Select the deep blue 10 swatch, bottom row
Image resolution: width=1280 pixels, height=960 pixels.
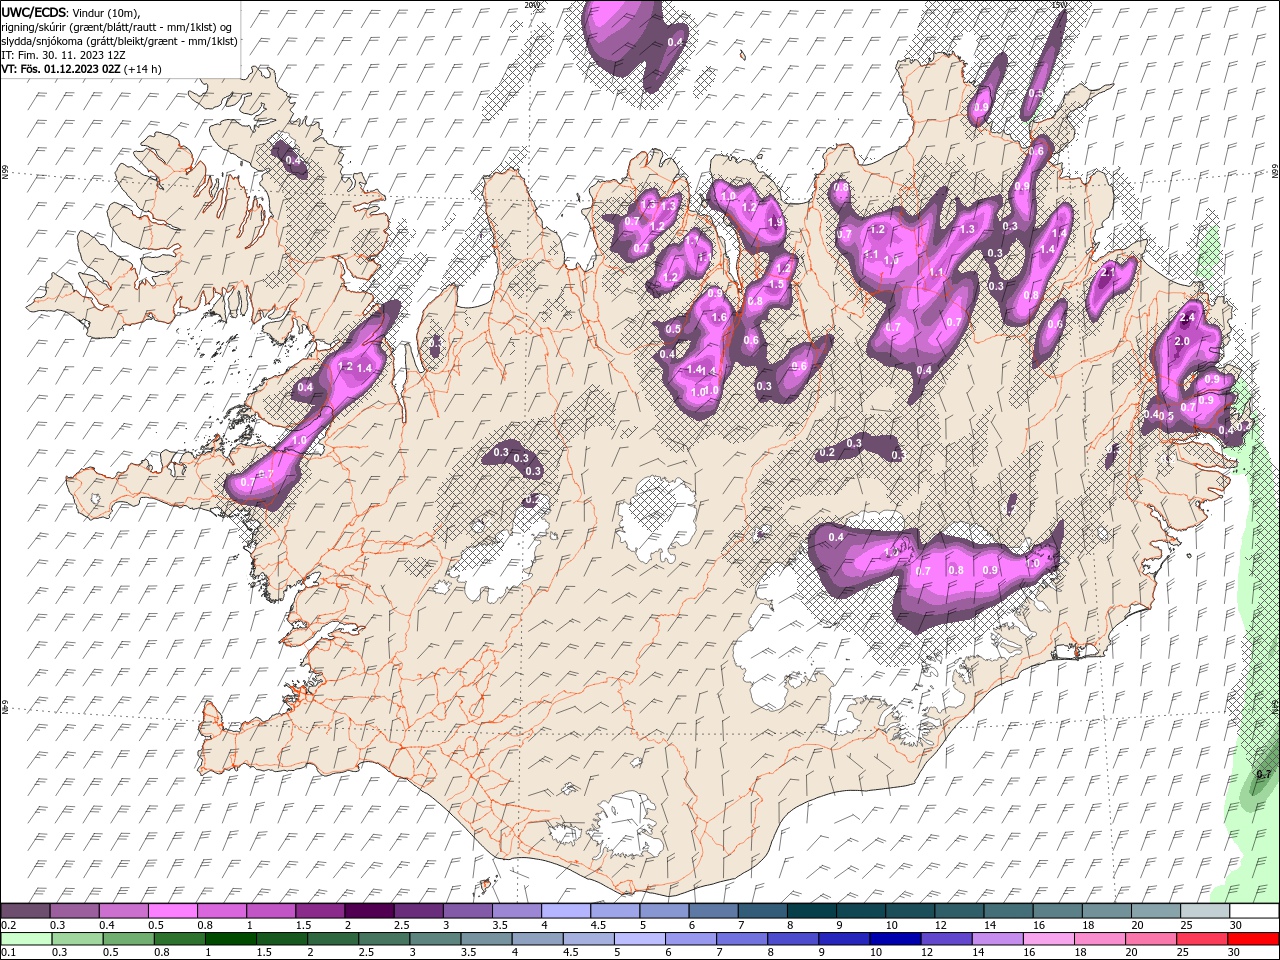[895, 939]
